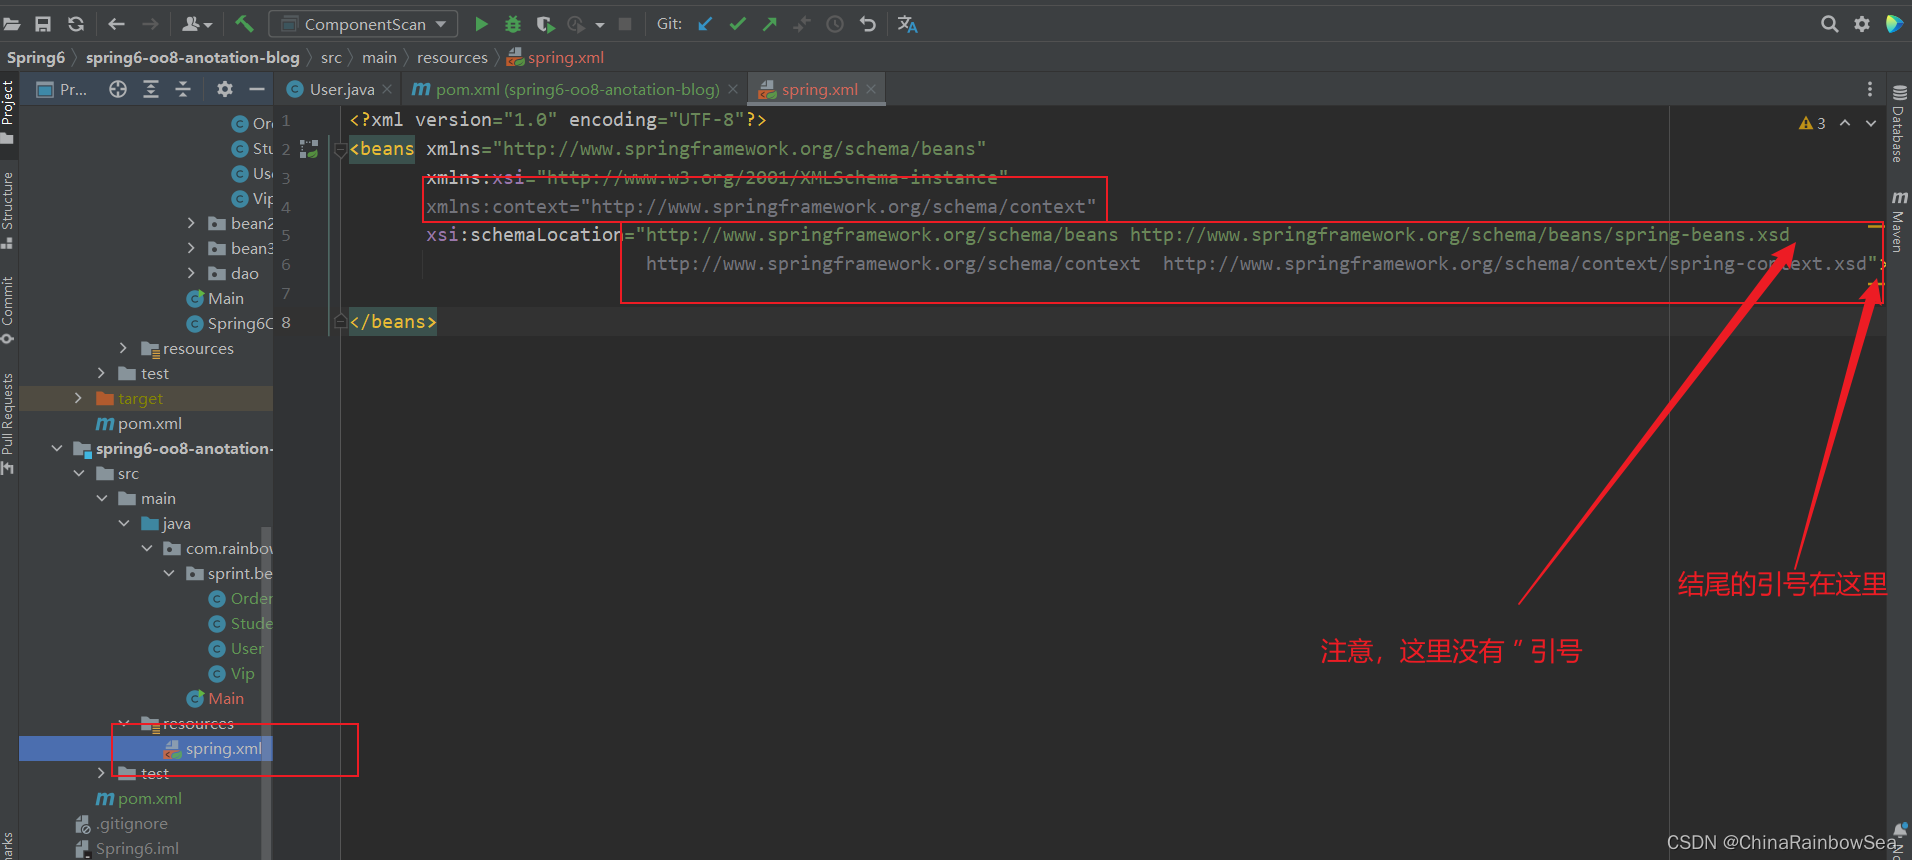Image resolution: width=1912 pixels, height=860 pixels.
Task: Rollback changes with the undo arrow icon
Action: click(x=868, y=24)
